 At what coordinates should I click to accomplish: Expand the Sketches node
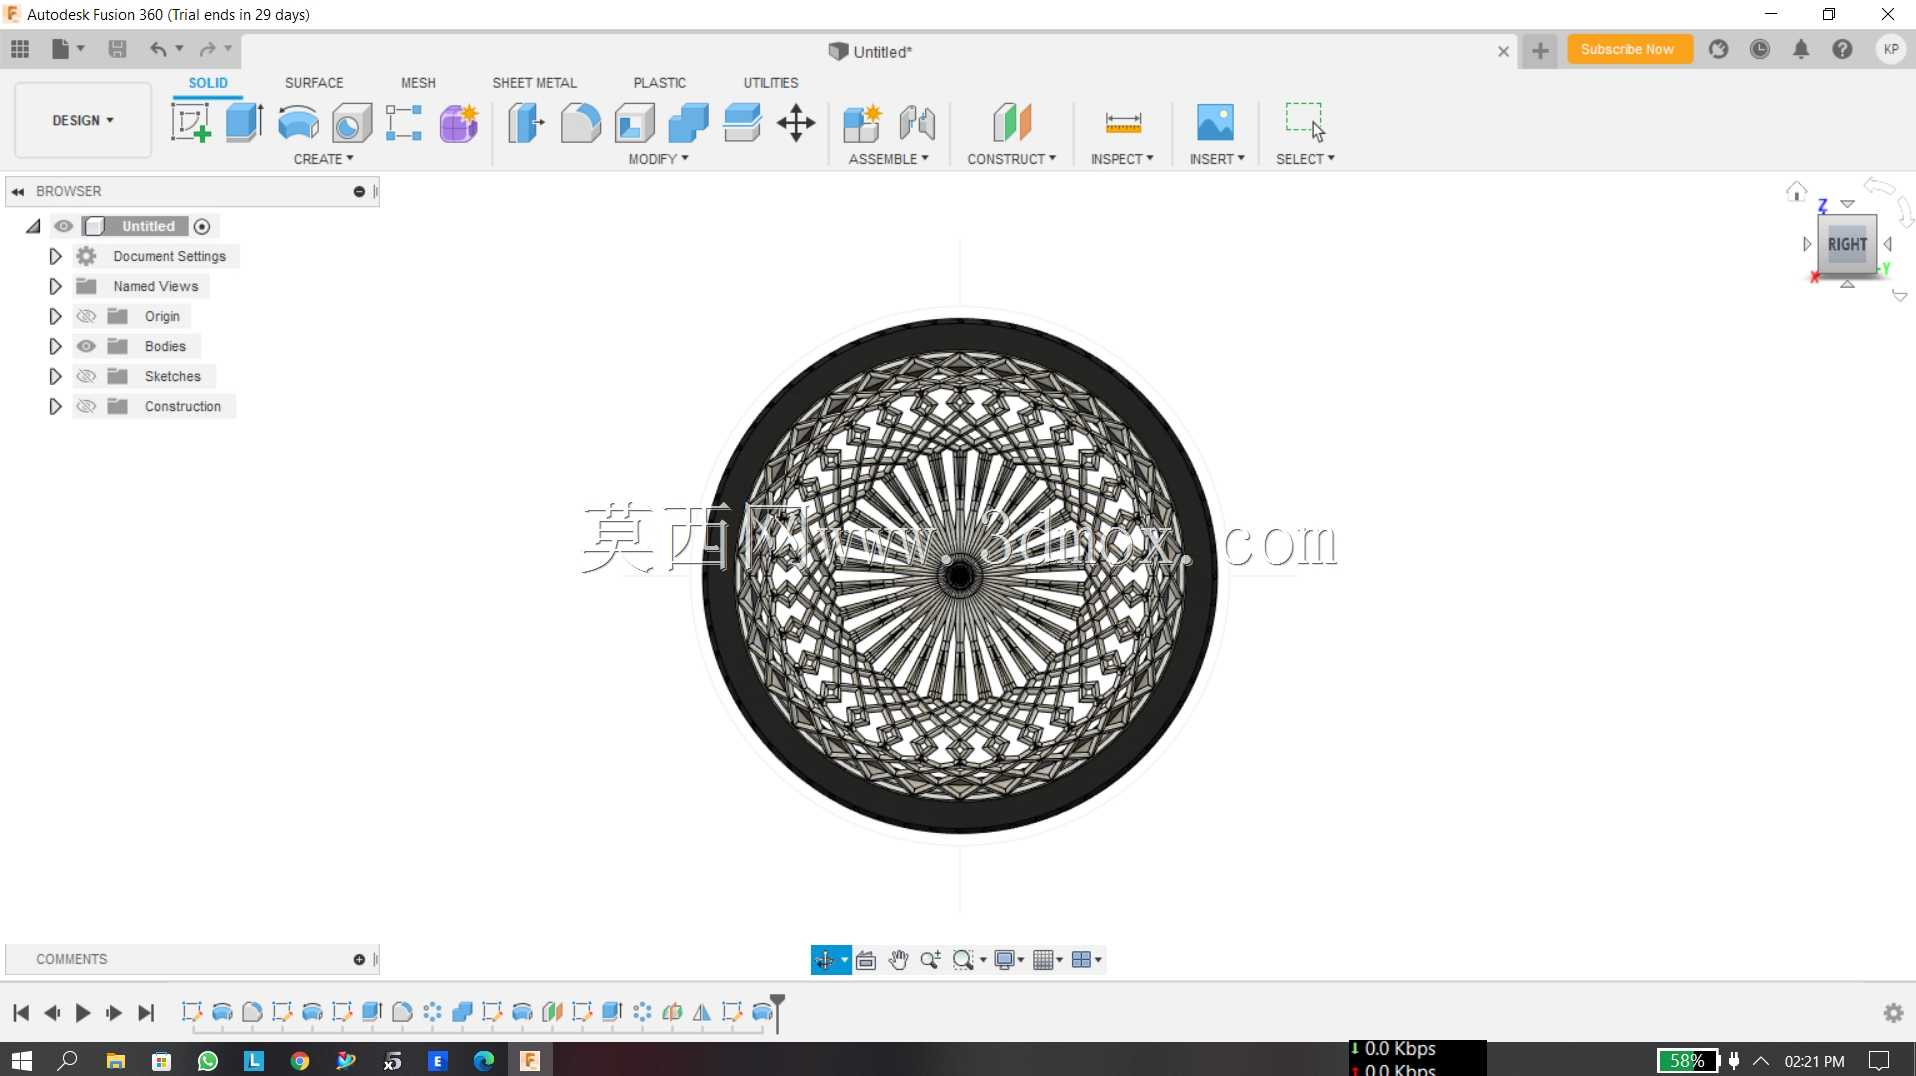click(x=55, y=376)
